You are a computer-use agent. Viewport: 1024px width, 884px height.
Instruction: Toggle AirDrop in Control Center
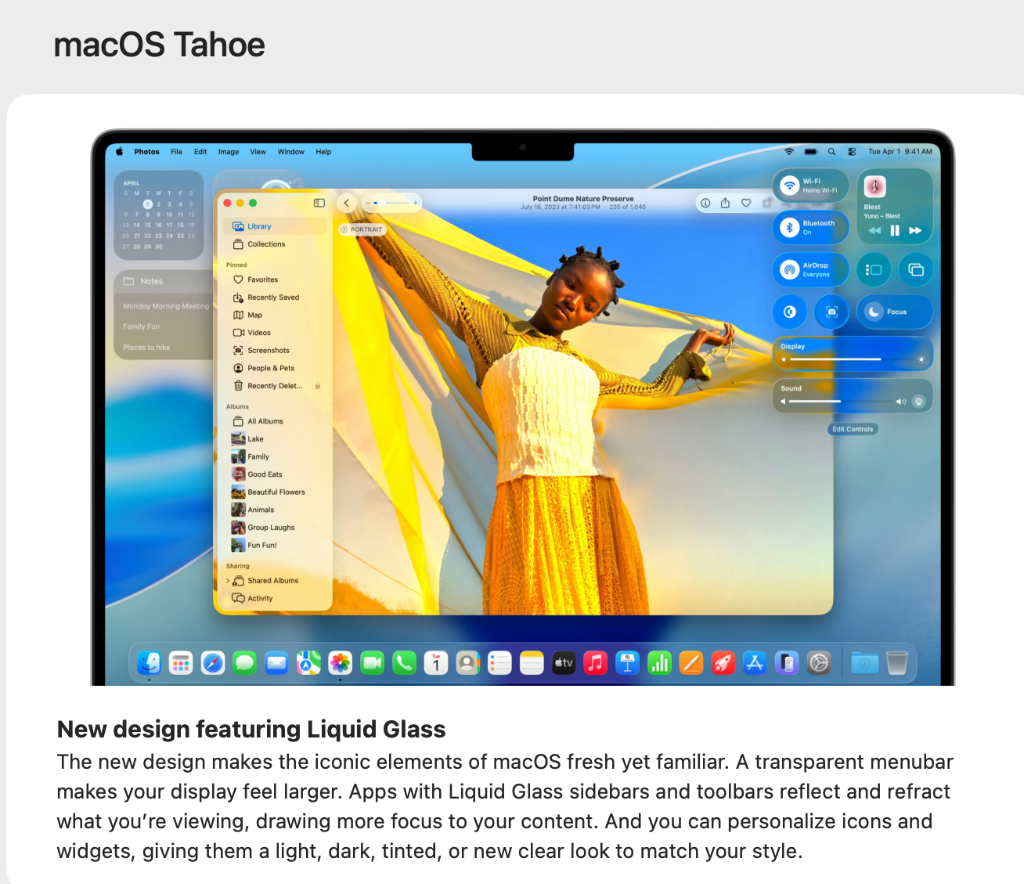pyautogui.click(x=790, y=270)
